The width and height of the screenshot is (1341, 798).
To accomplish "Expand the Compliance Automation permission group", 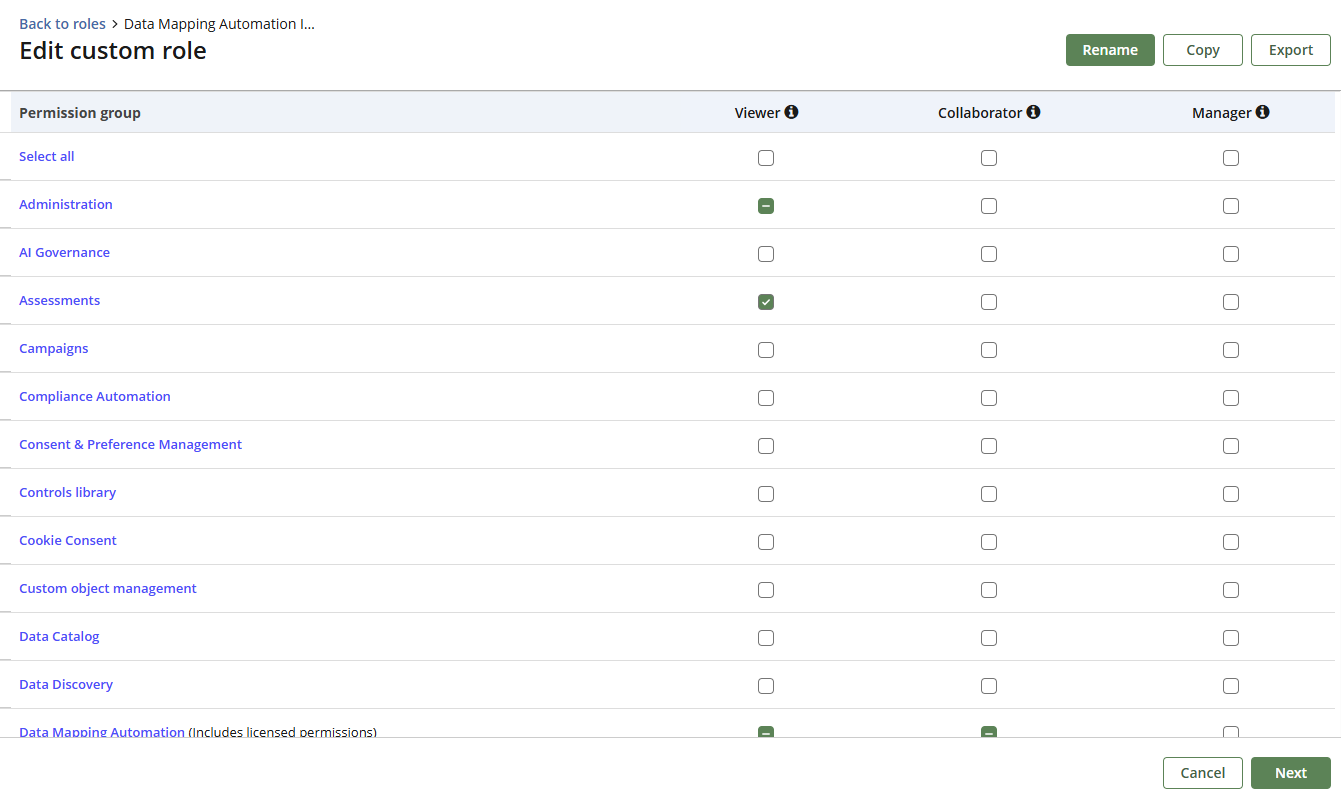I will (95, 396).
